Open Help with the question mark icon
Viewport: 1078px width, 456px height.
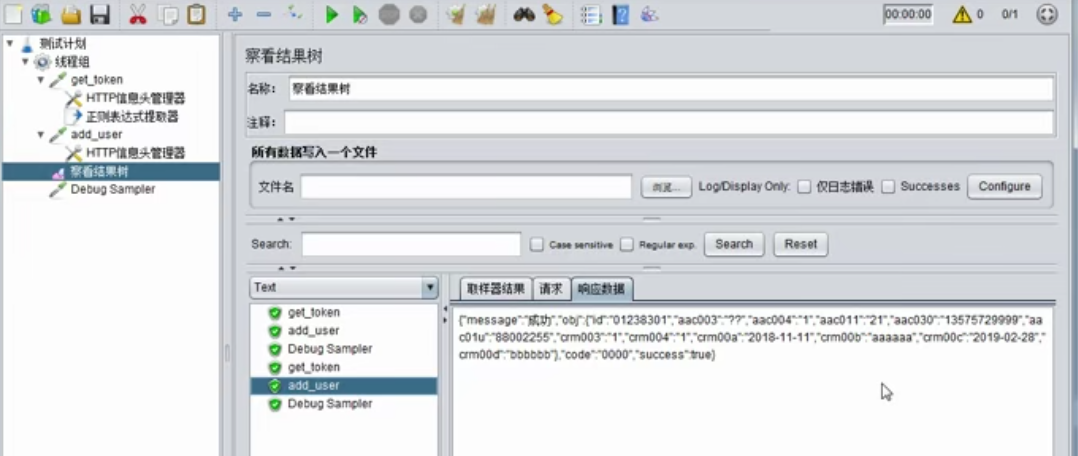pos(620,14)
